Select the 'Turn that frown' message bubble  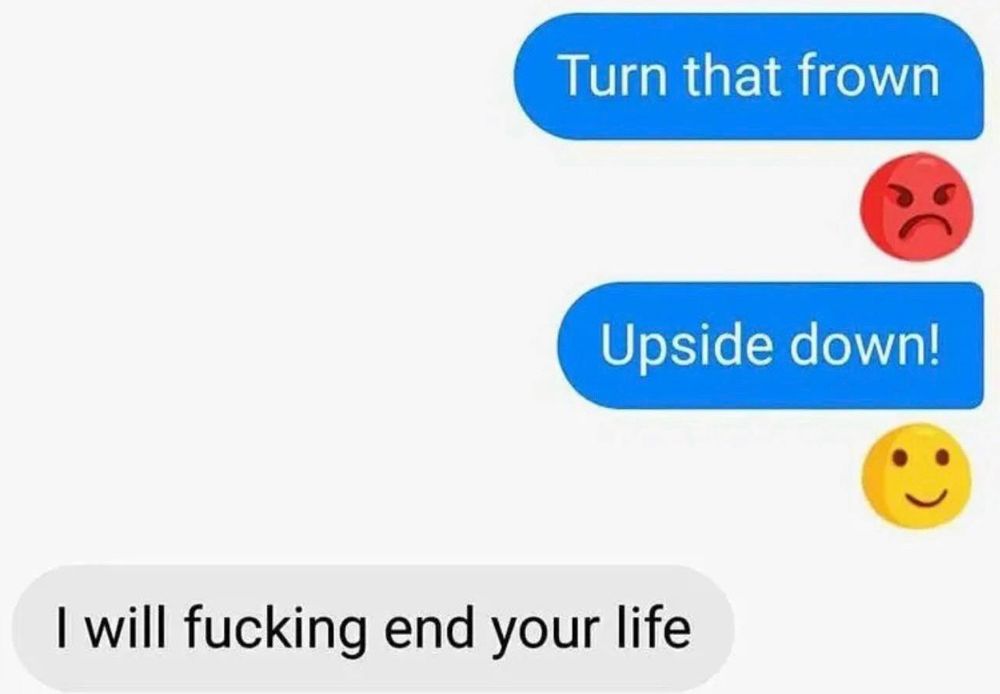pos(749,76)
